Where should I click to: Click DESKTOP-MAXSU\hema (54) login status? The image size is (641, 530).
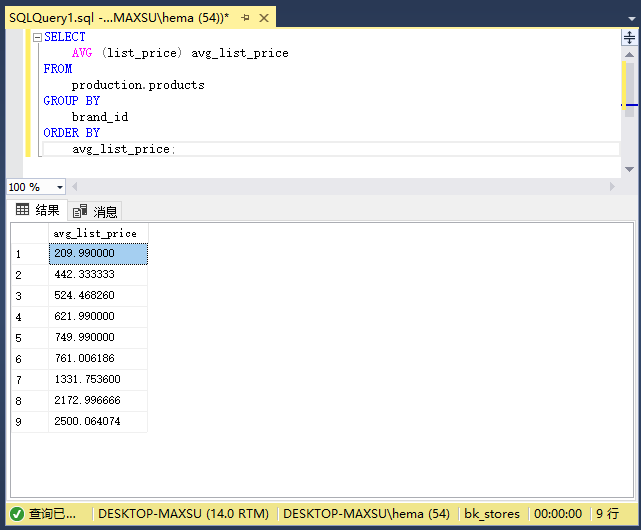click(366, 514)
